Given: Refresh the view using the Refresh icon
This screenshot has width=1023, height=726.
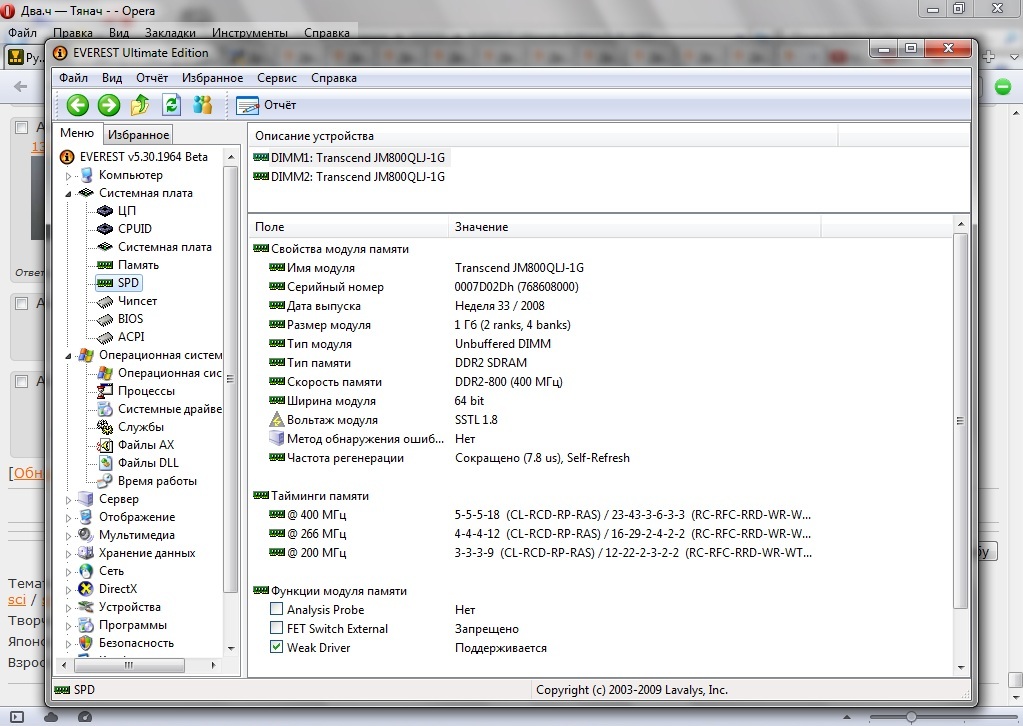Looking at the screenshot, I should (x=171, y=105).
